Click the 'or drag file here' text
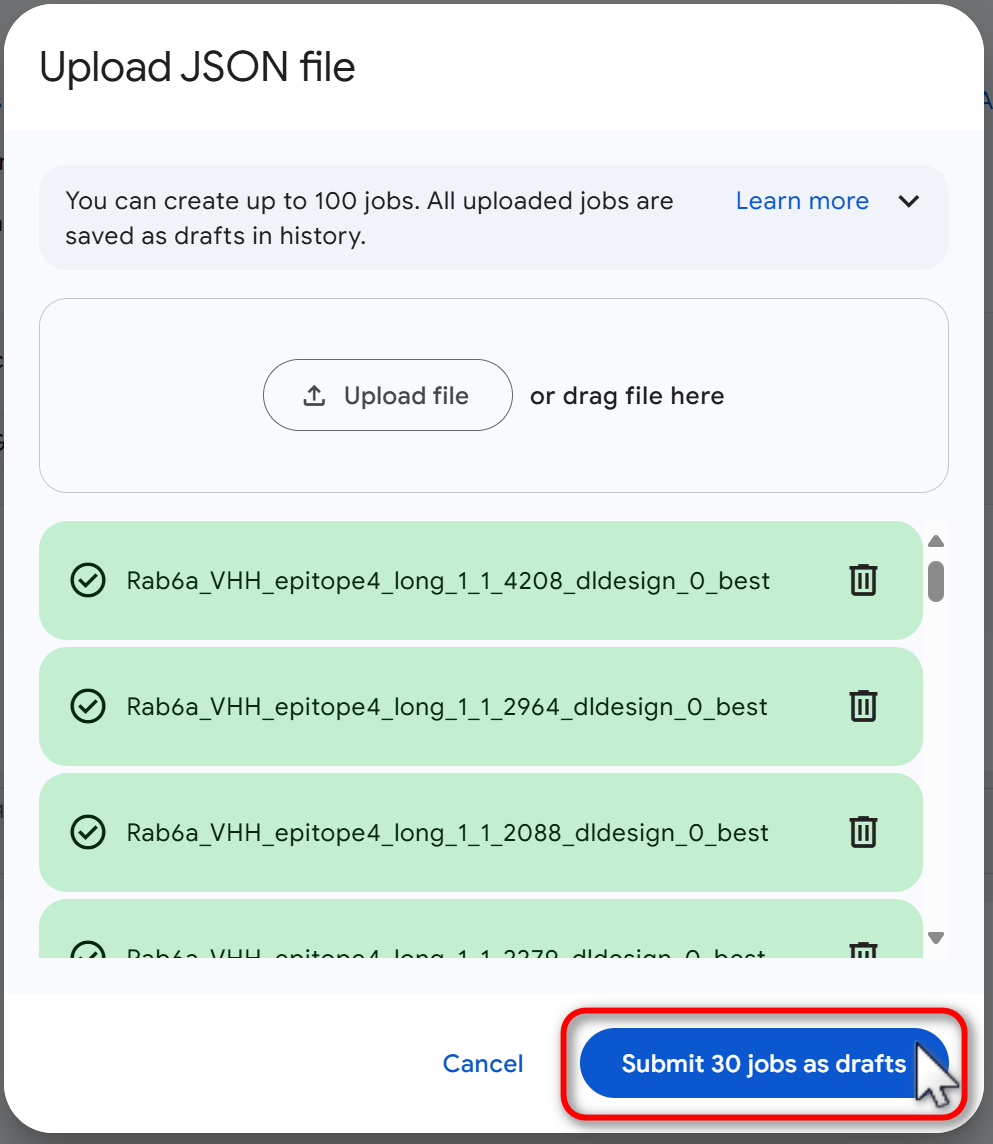This screenshot has width=993, height=1144. tap(627, 395)
